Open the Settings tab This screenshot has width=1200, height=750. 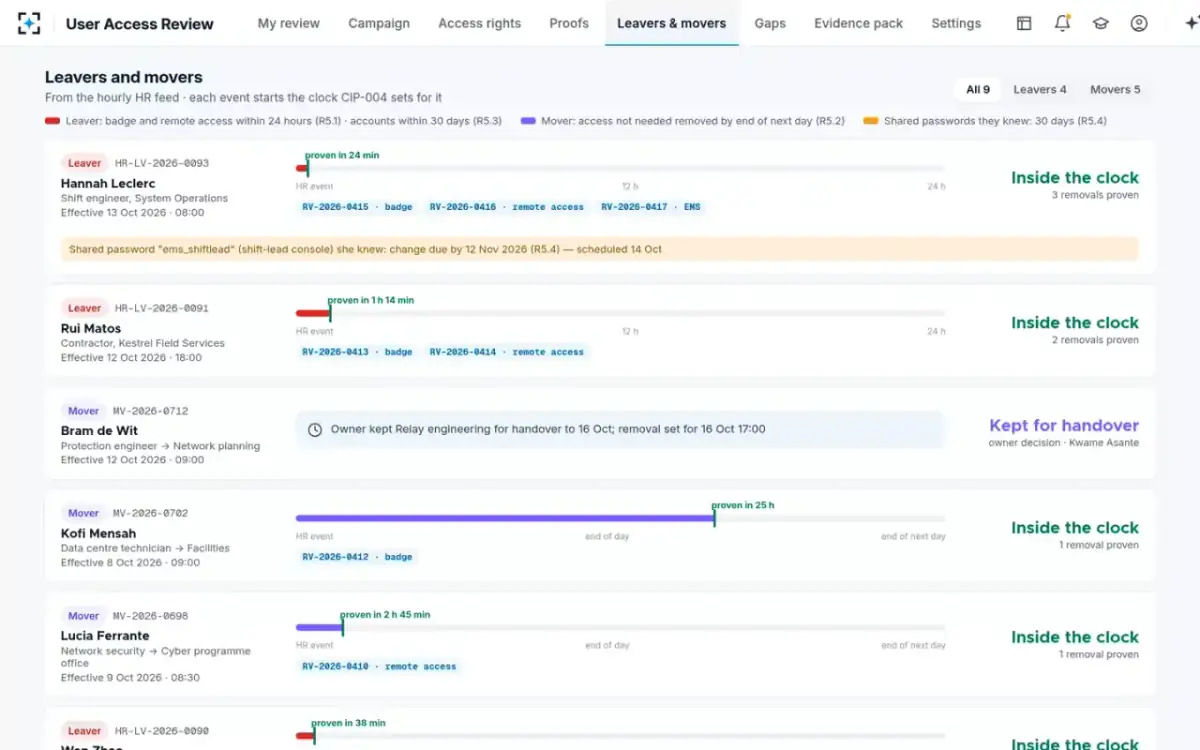[x=956, y=23]
